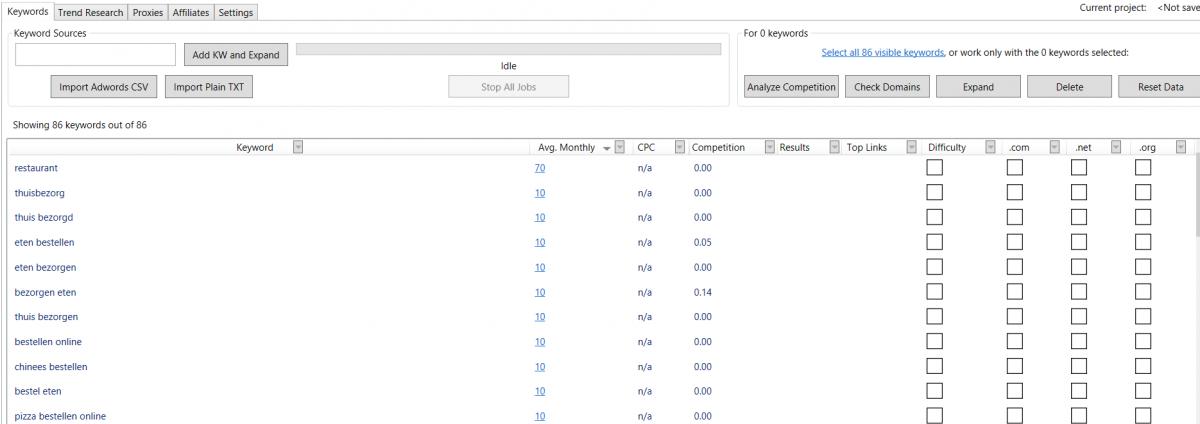
Task: Tick the .com checkbox for restaurant
Action: click(1015, 168)
